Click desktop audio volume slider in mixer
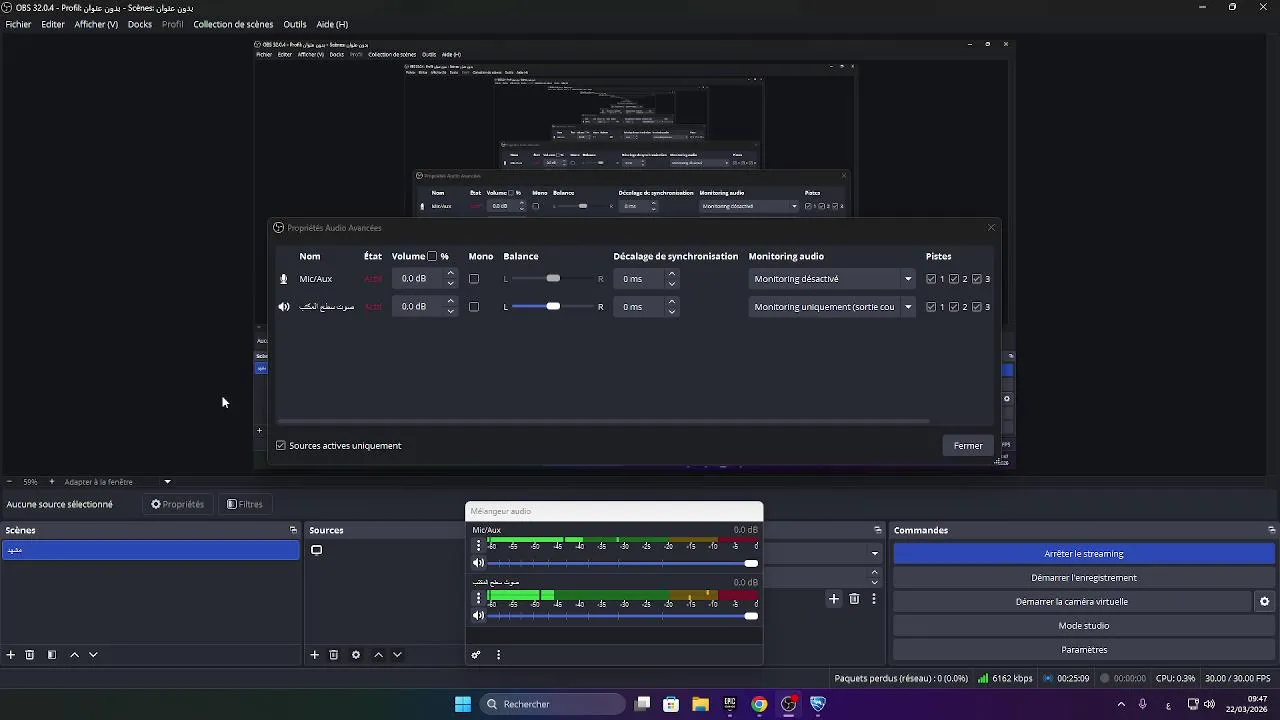The image size is (1280, 720). (623, 615)
